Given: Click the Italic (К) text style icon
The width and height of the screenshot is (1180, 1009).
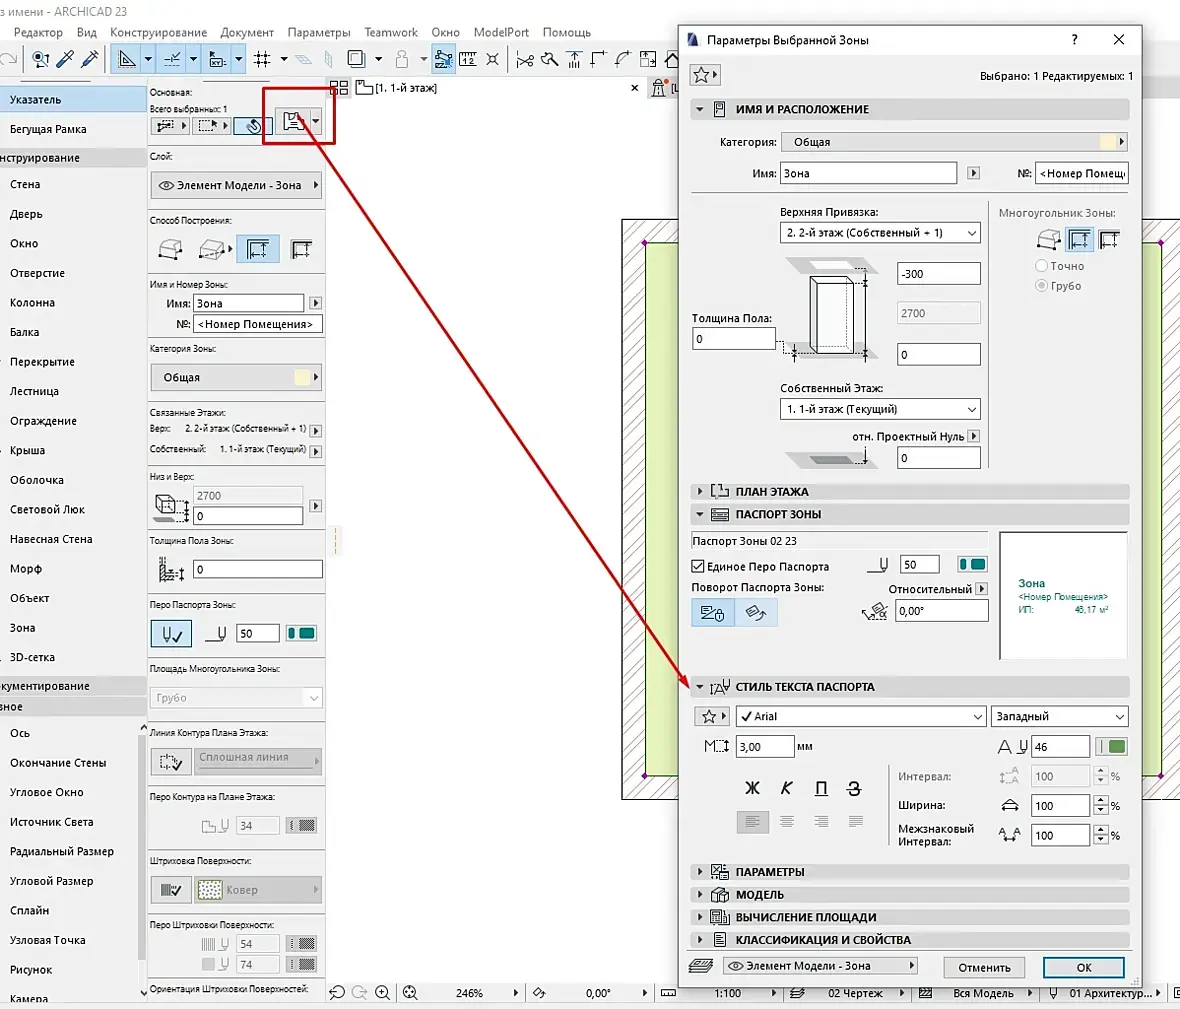Looking at the screenshot, I should point(786,788).
